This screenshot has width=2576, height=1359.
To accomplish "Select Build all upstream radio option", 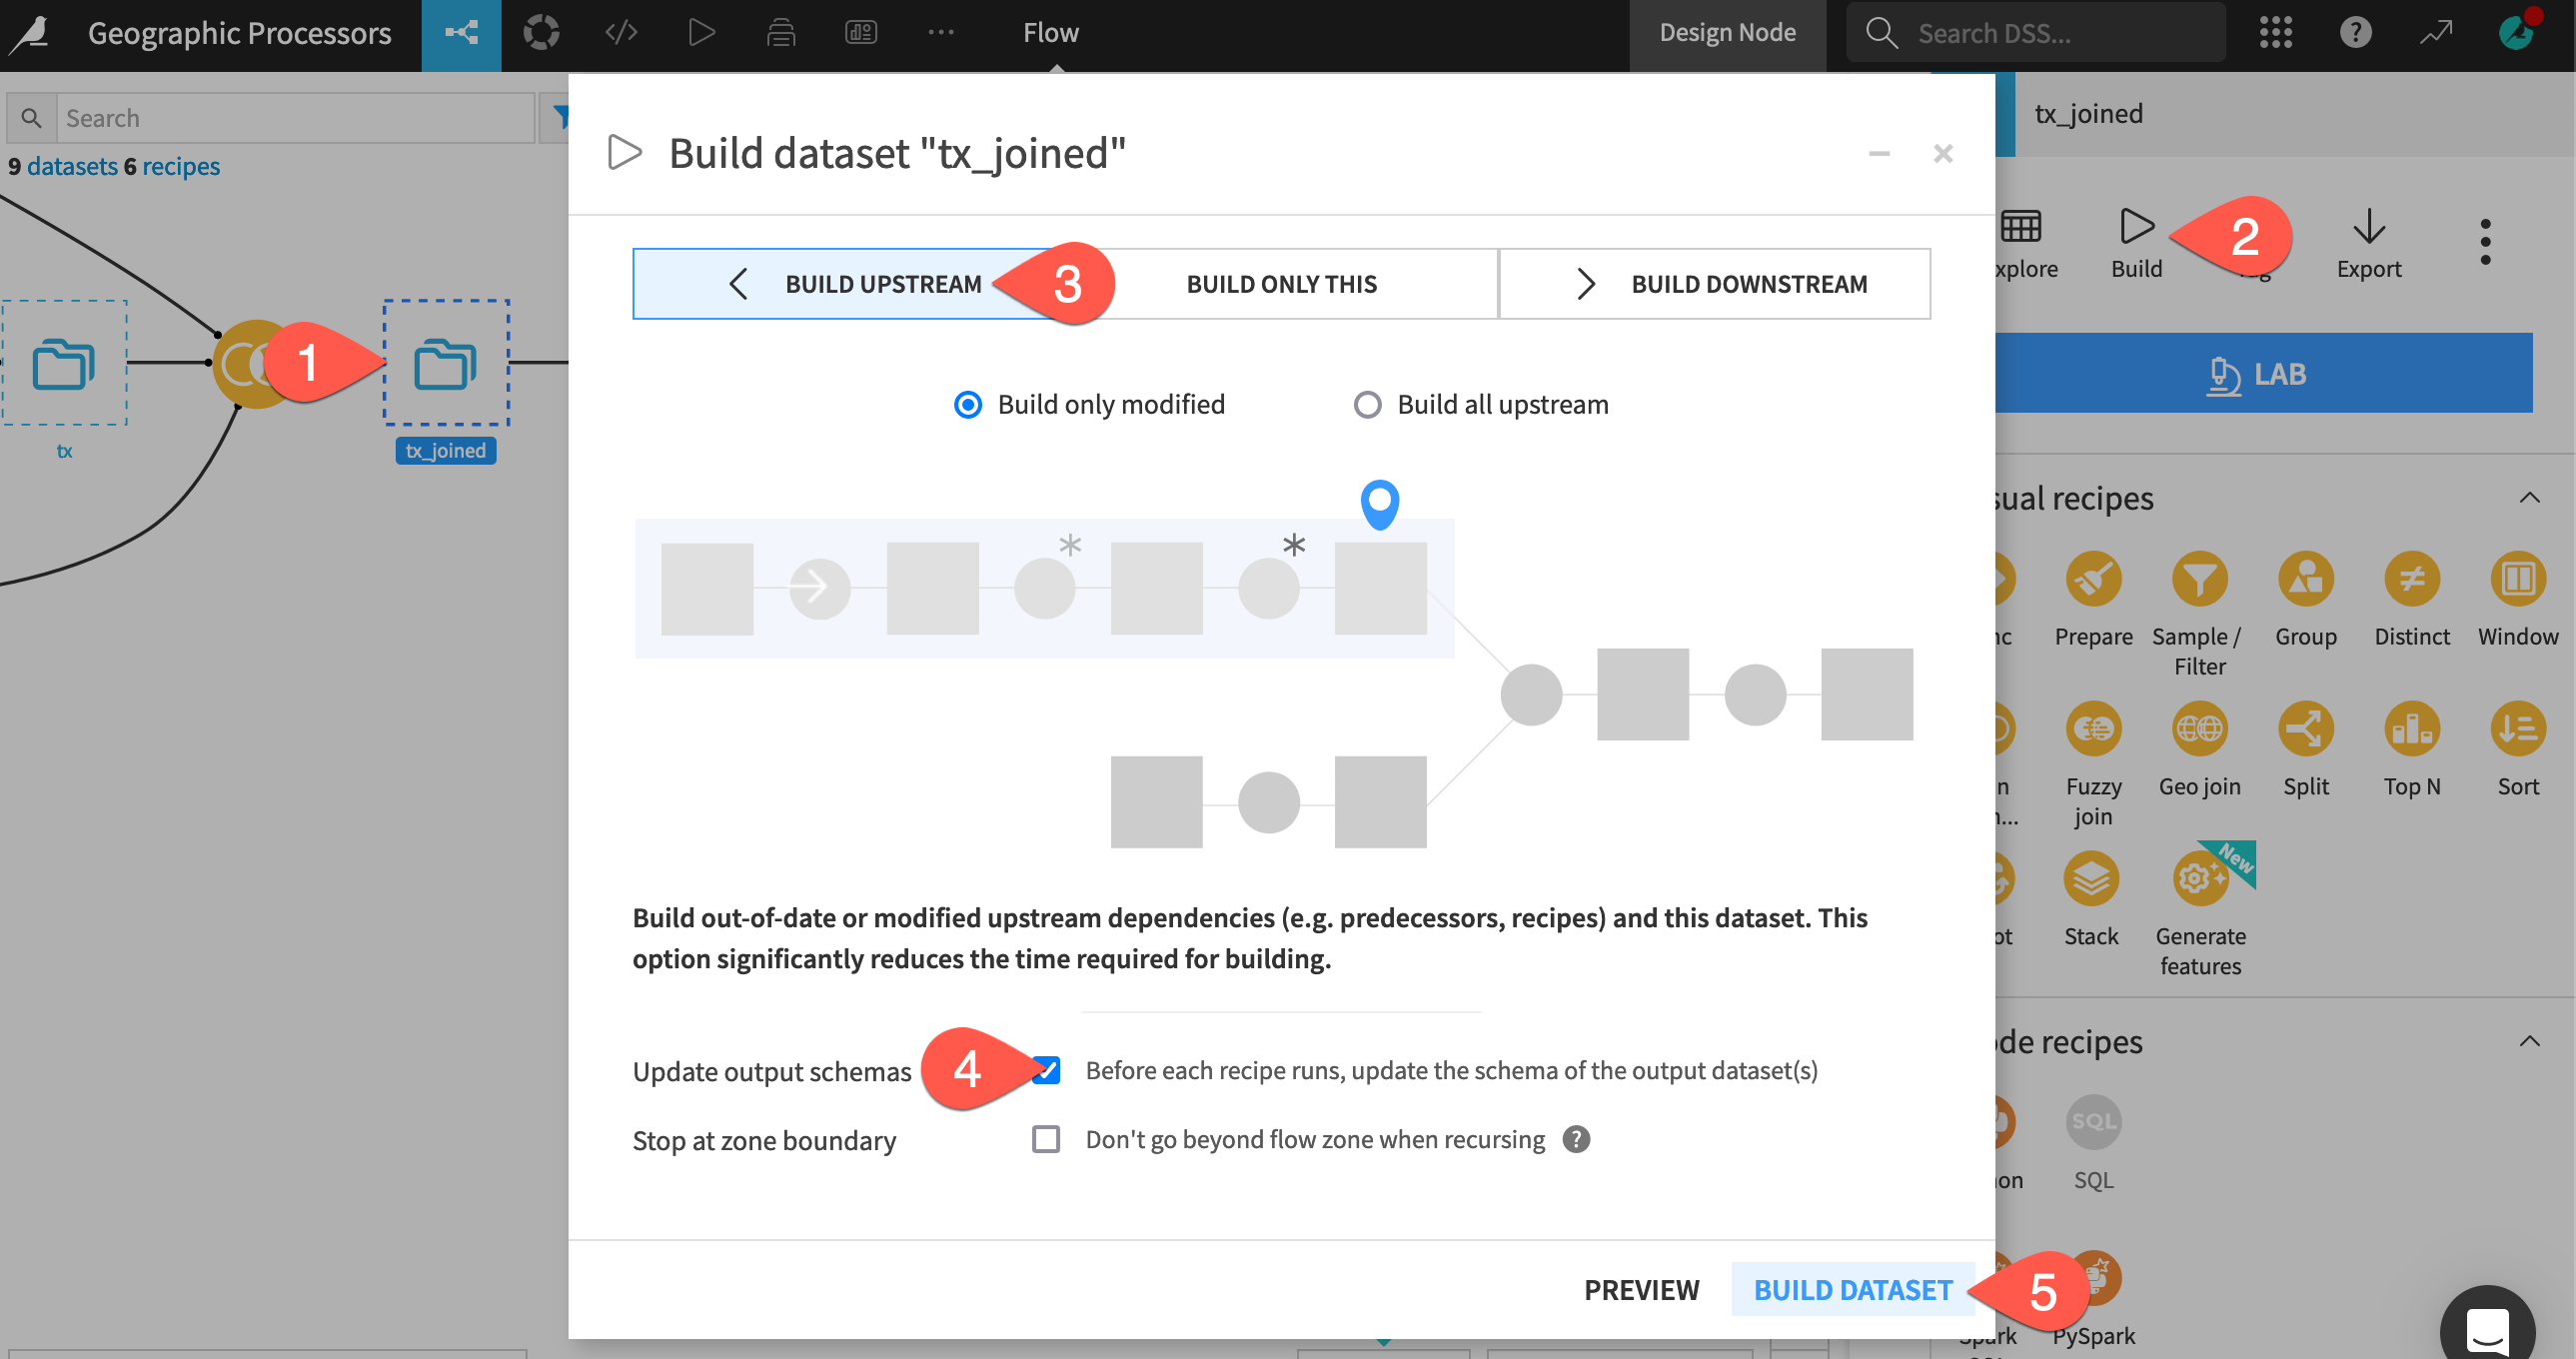I will 1367,405.
